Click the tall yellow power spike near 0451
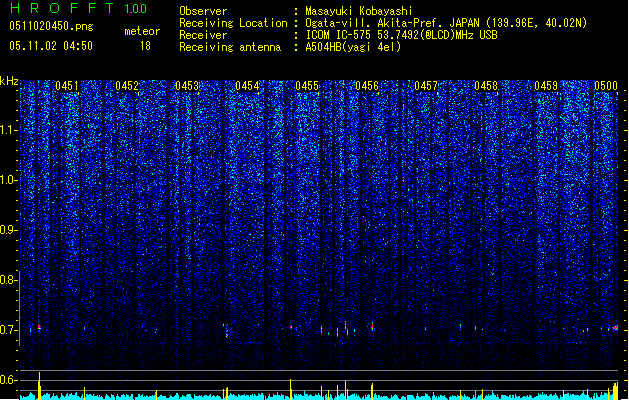629x400 pixels. coord(39,386)
